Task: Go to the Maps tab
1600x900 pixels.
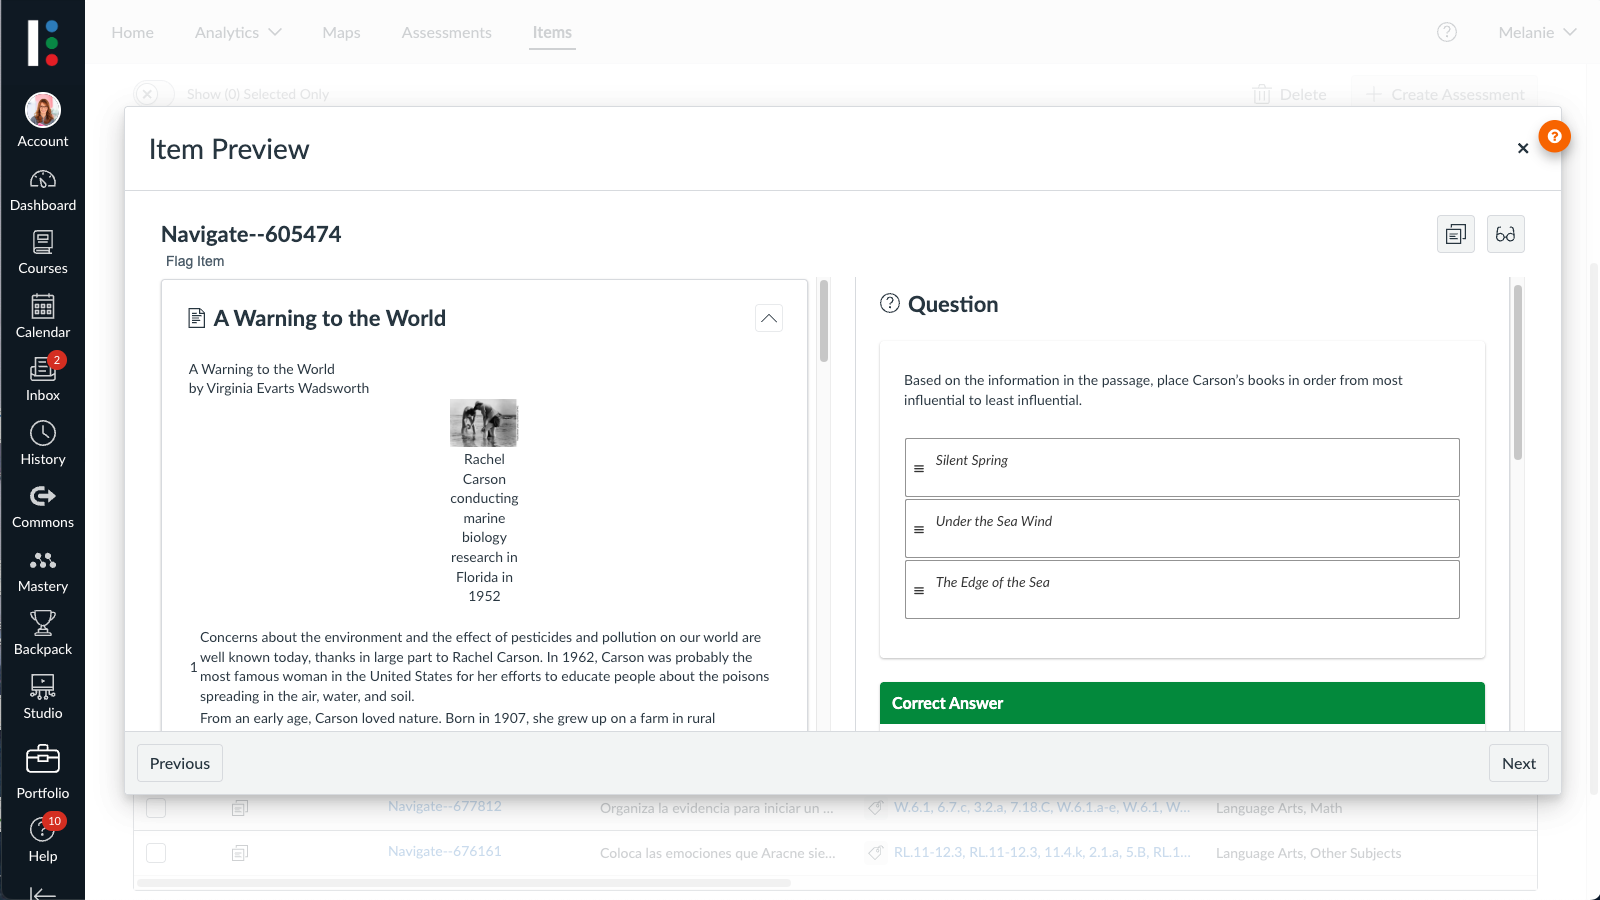Action: coord(341,32)
